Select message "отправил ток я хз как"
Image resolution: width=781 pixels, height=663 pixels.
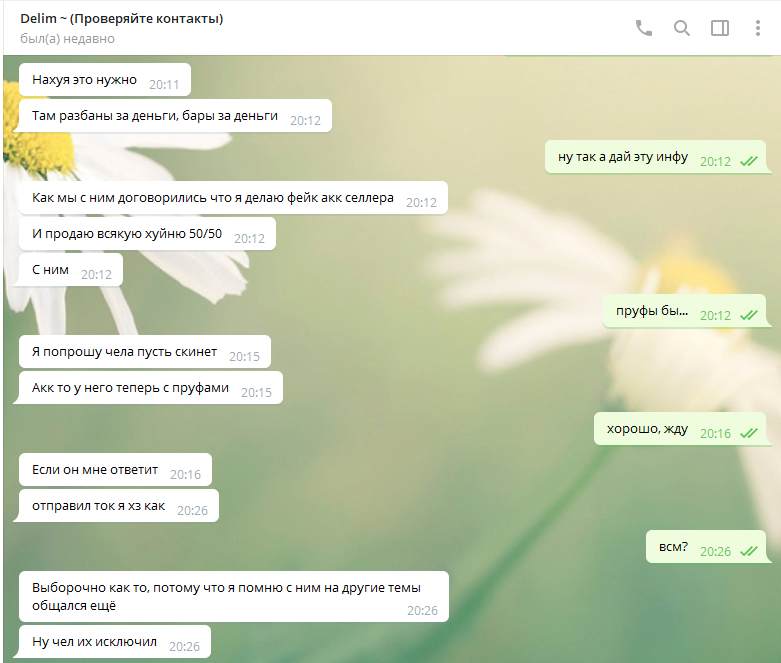99,506
